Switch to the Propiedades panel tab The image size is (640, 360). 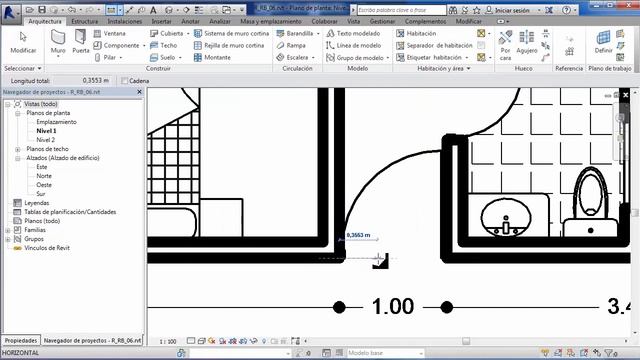coord(21,340)
